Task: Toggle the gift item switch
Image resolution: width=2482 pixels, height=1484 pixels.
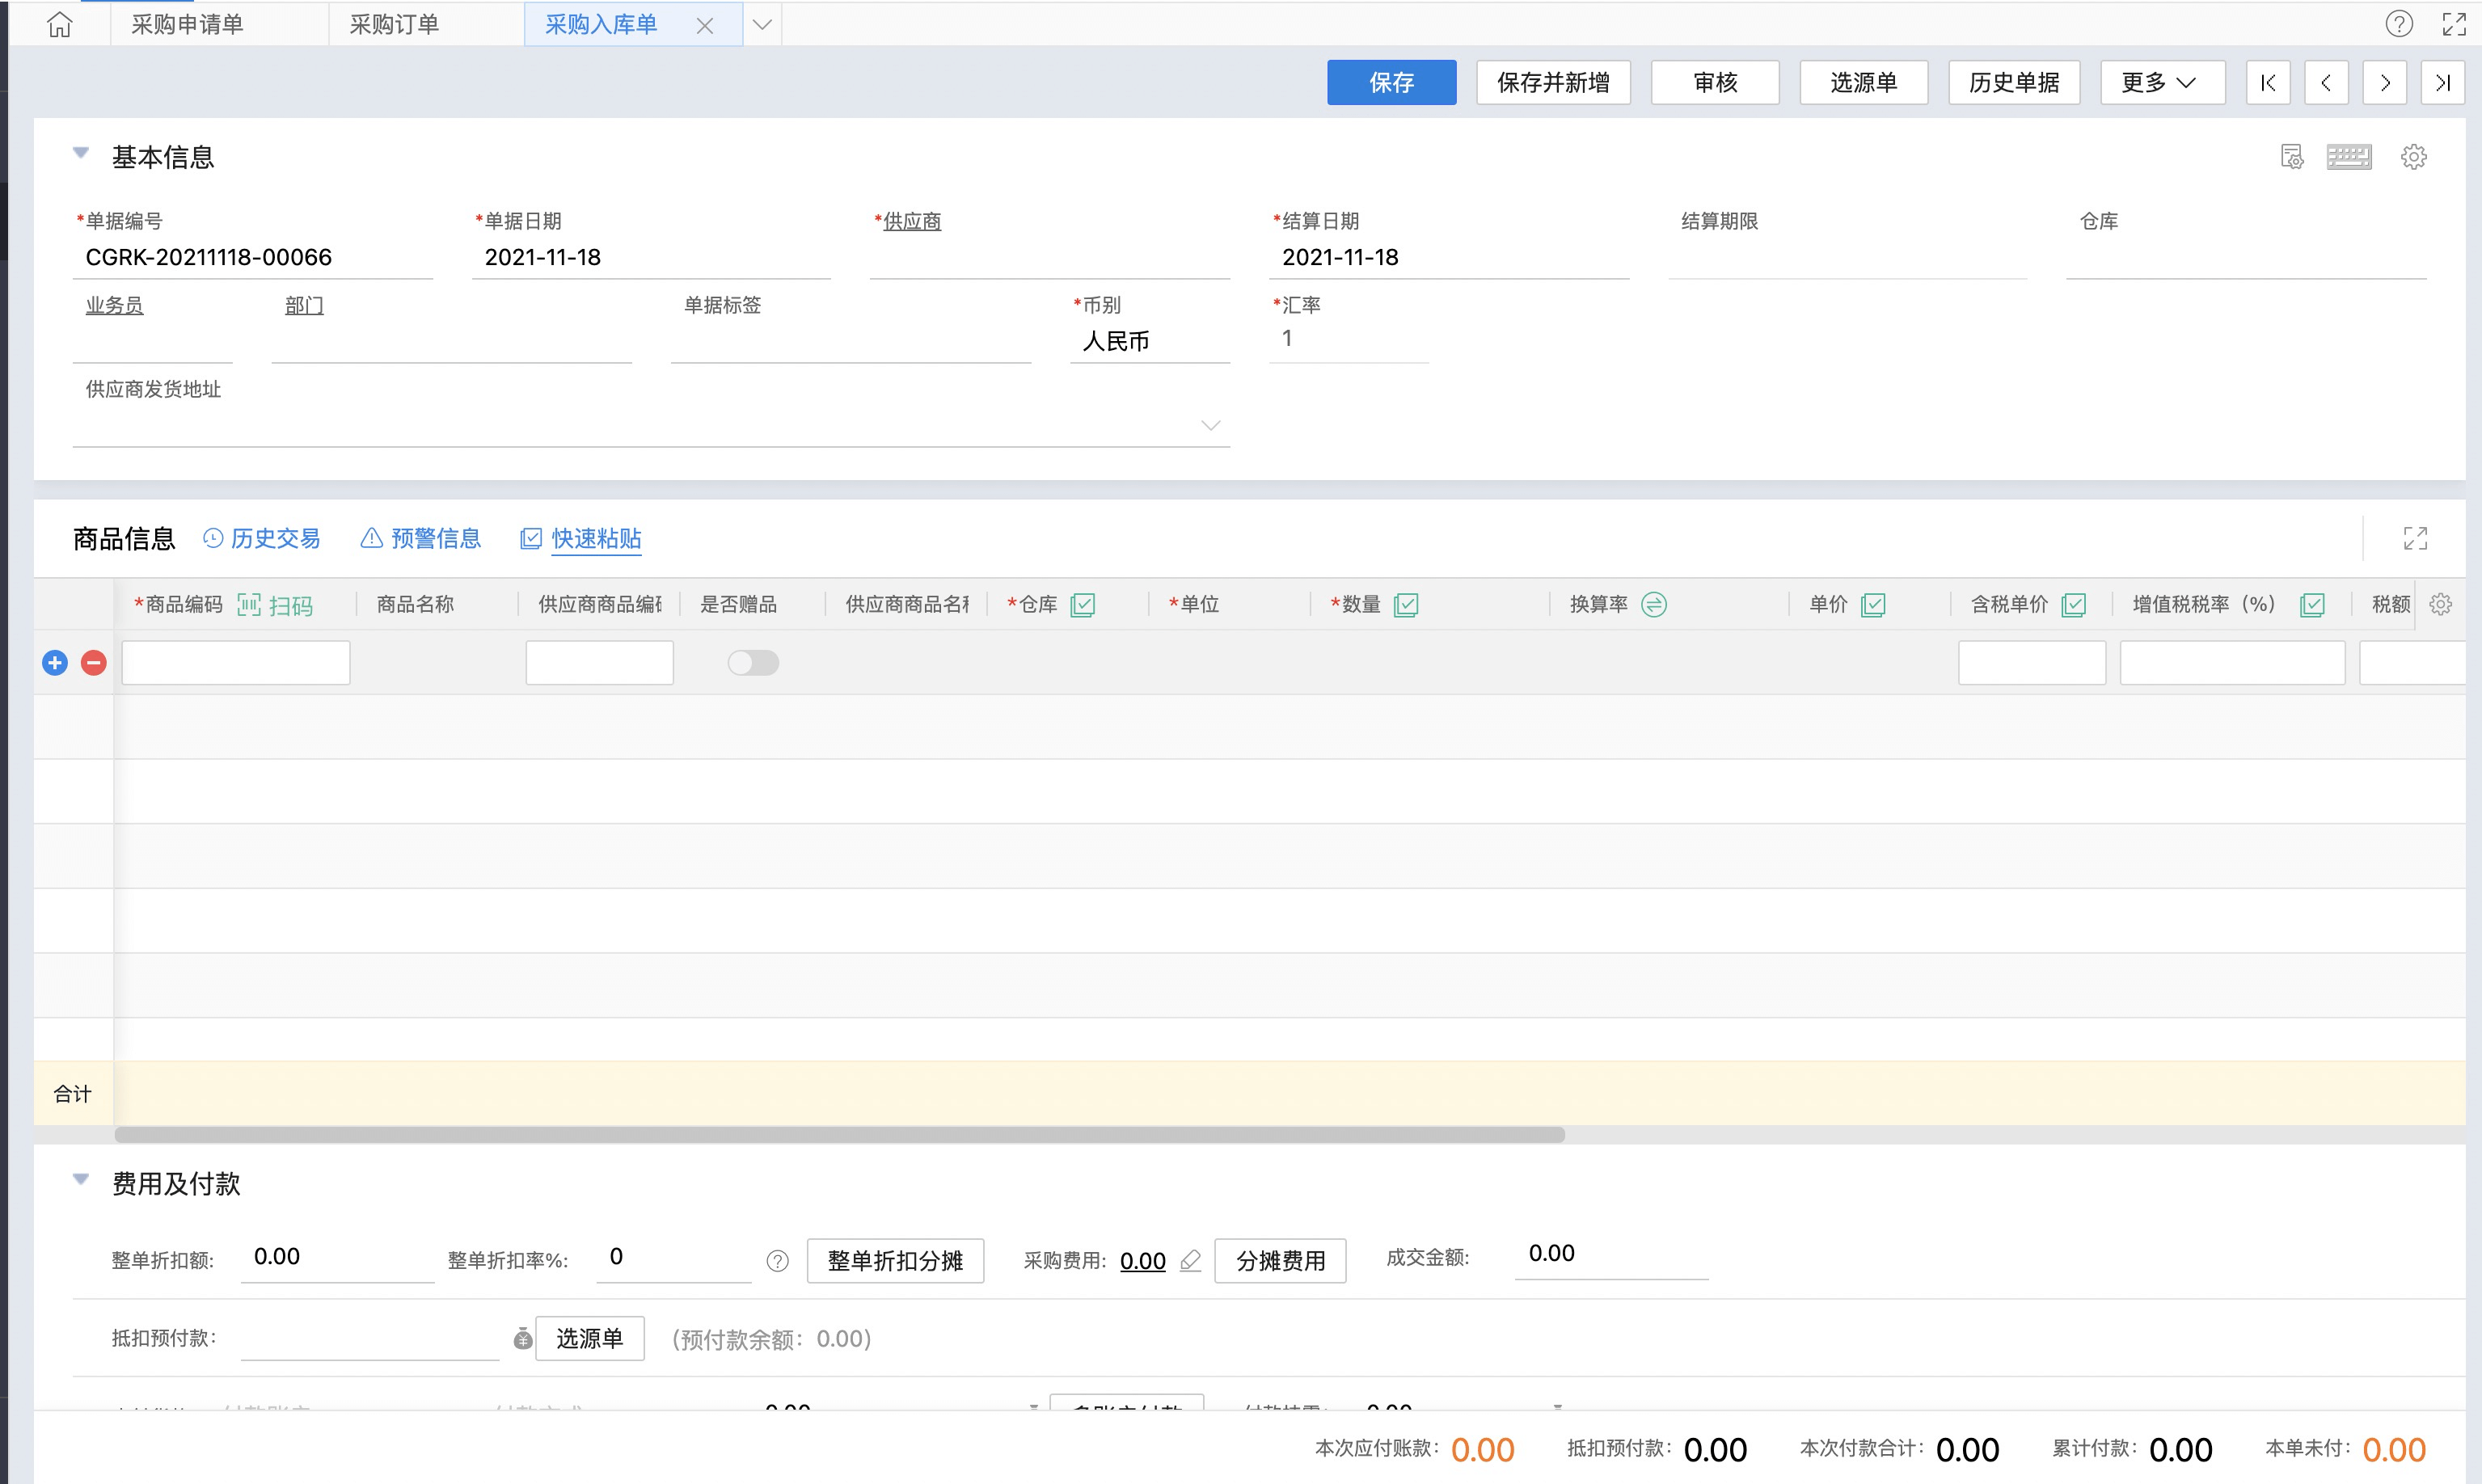Action: tap(752, 662)
